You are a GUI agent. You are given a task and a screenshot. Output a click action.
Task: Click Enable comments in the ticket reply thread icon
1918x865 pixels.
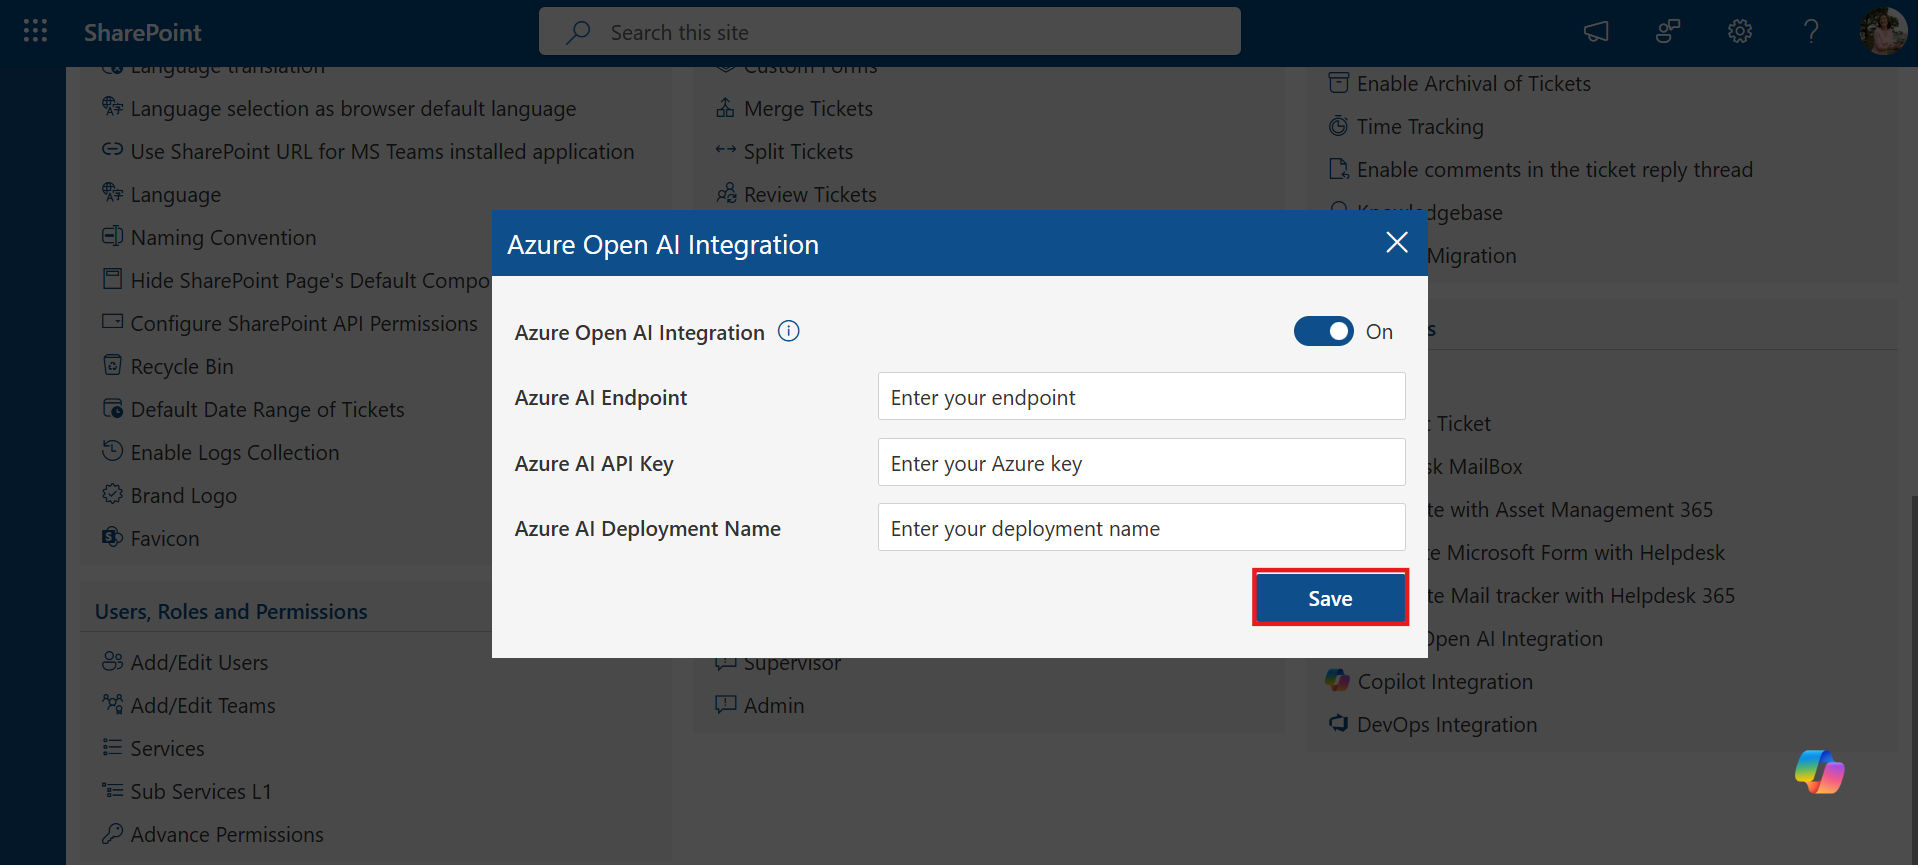pos(1338,168)
